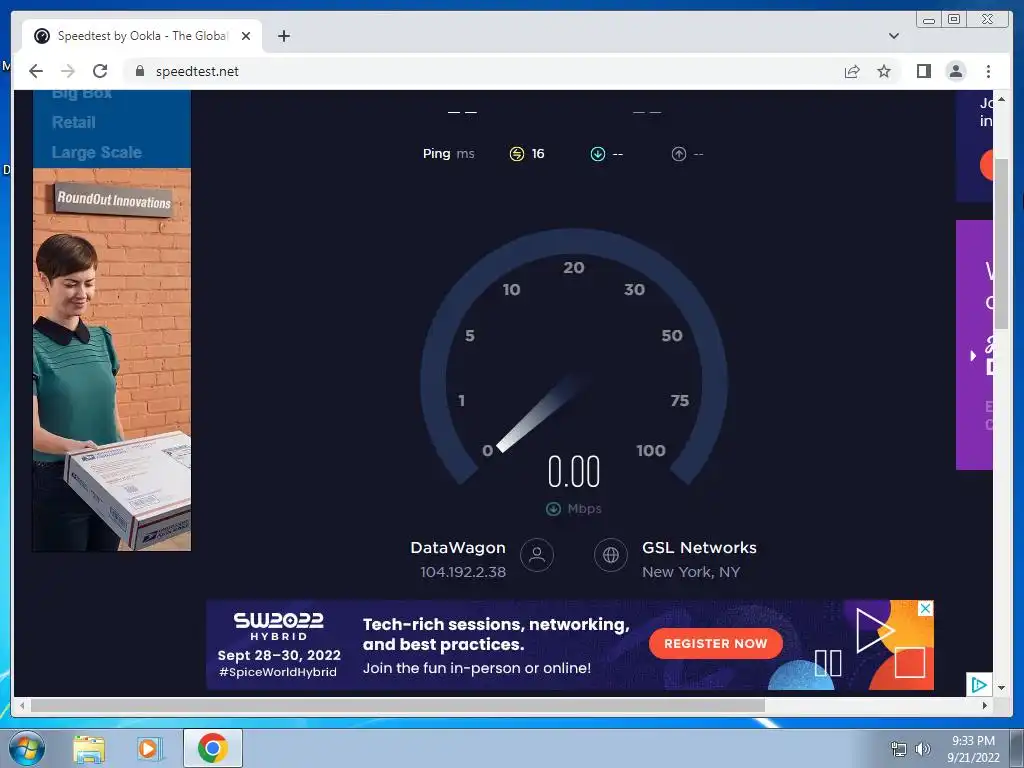Click the Retail ad link
This screenshot has width=1024, height=768.
74,122
